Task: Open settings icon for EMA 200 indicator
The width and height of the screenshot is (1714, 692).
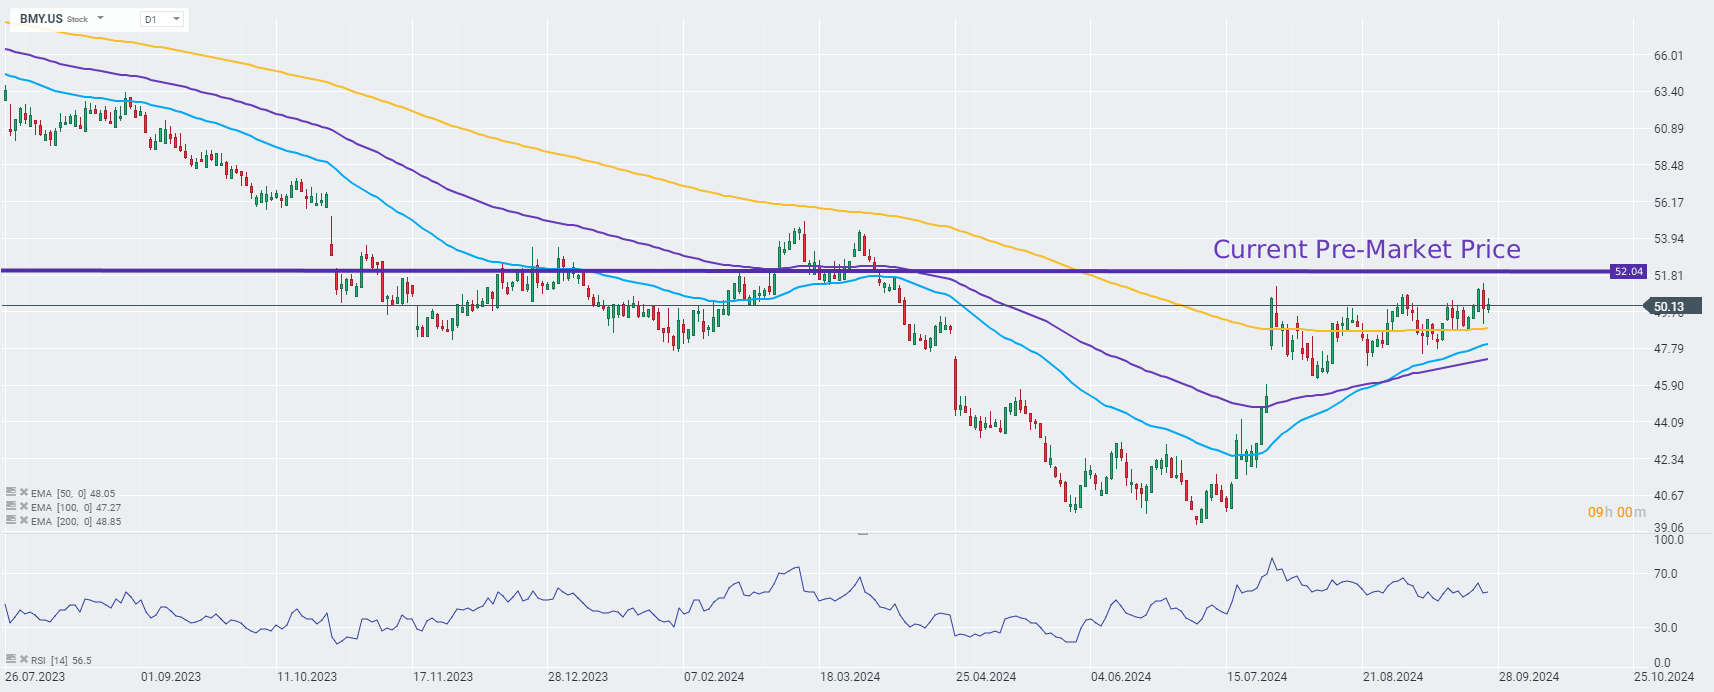Action: tap(10, 521)
